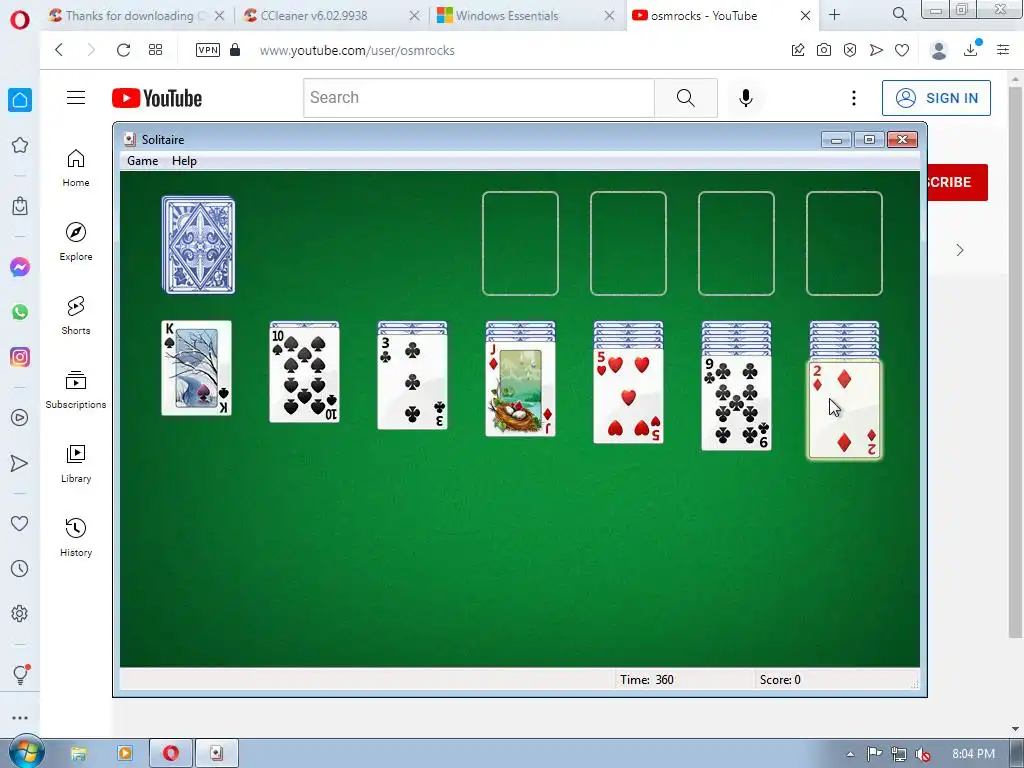Open the three-dots sidebar setup icon
The image size is (1024, 768).
click(20, 718)
